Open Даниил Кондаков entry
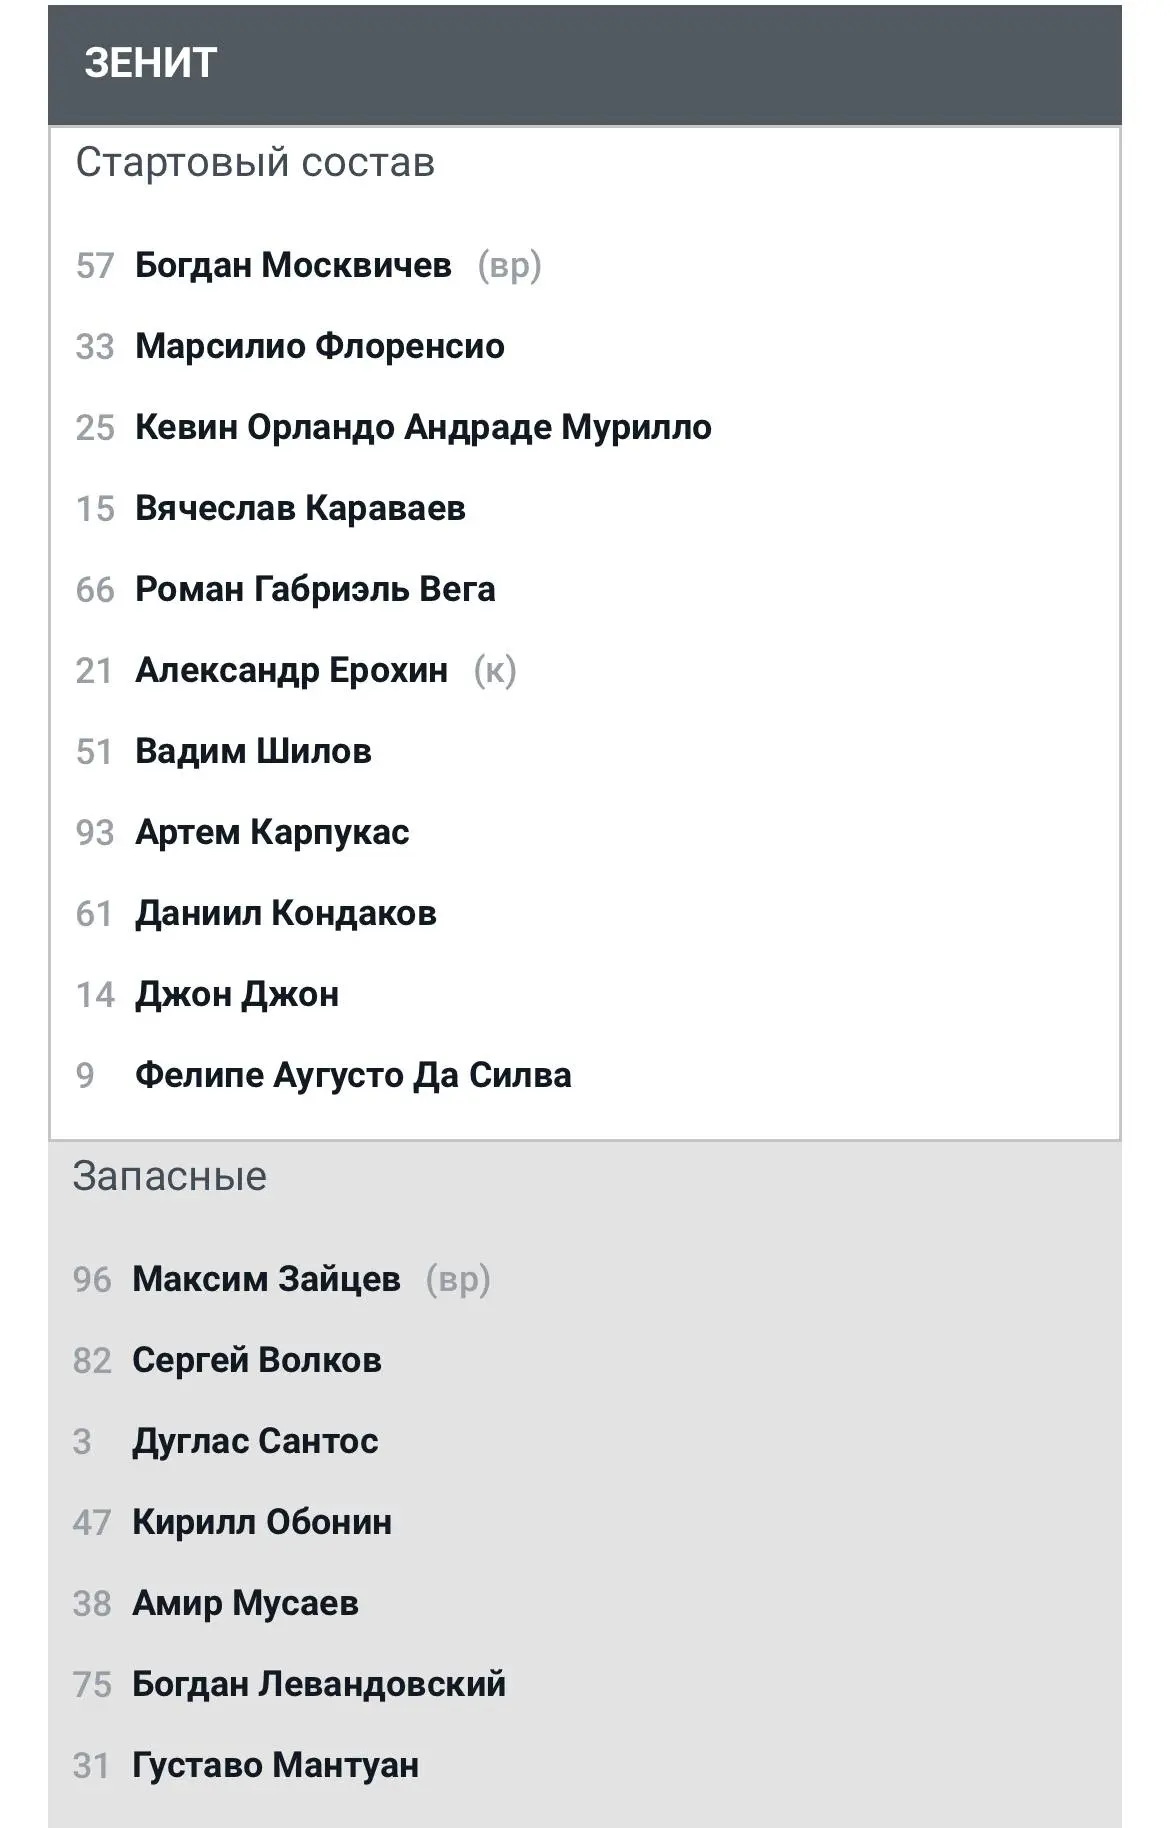This screenshot has height=1828, width=1170. click(x=286, y=913)
